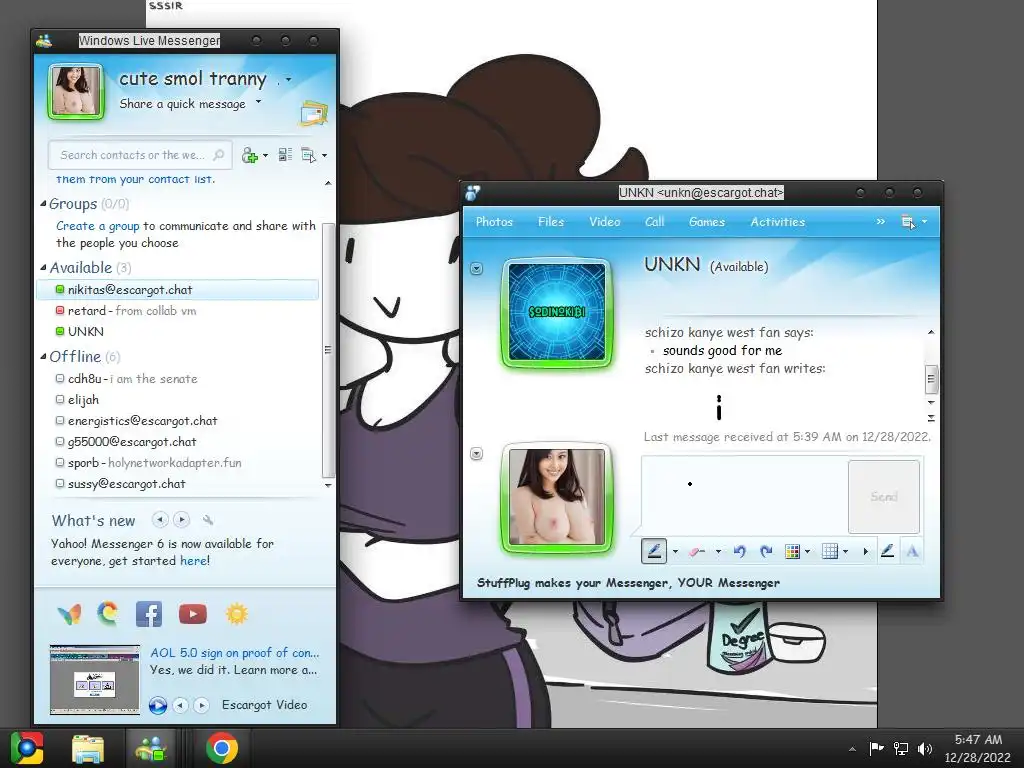Open network icon in system tray

click(x=901, y=749)
